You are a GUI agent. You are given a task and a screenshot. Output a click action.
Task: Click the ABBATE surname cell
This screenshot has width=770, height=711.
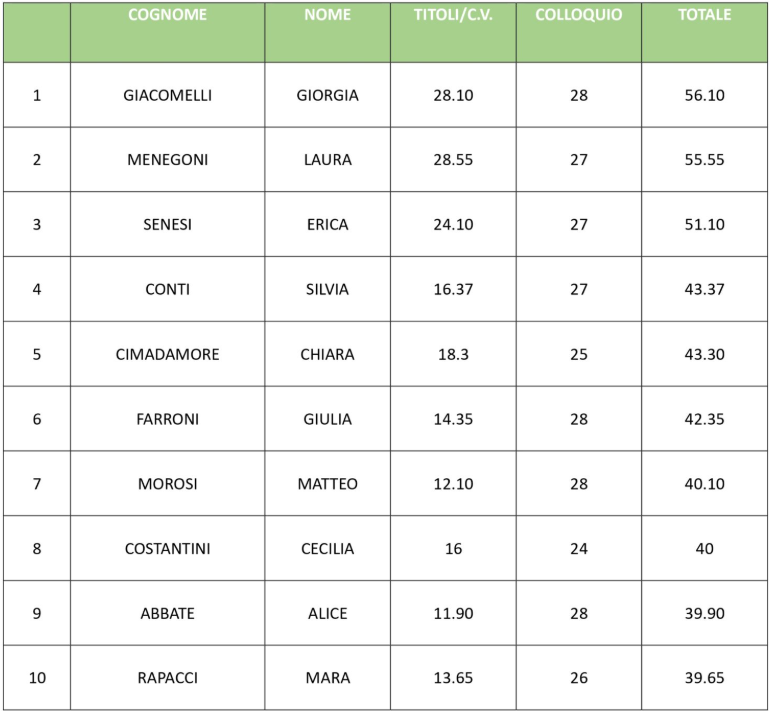pos(167,613)
